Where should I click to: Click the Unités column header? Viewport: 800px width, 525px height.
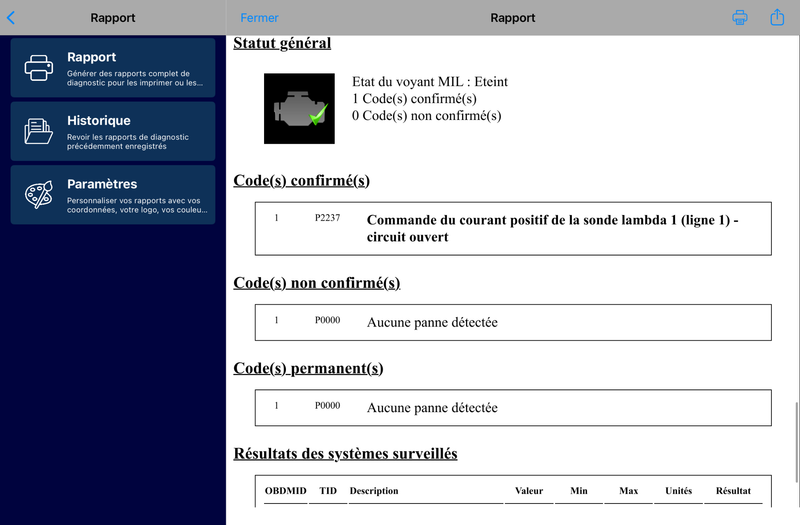coord(679,491)
